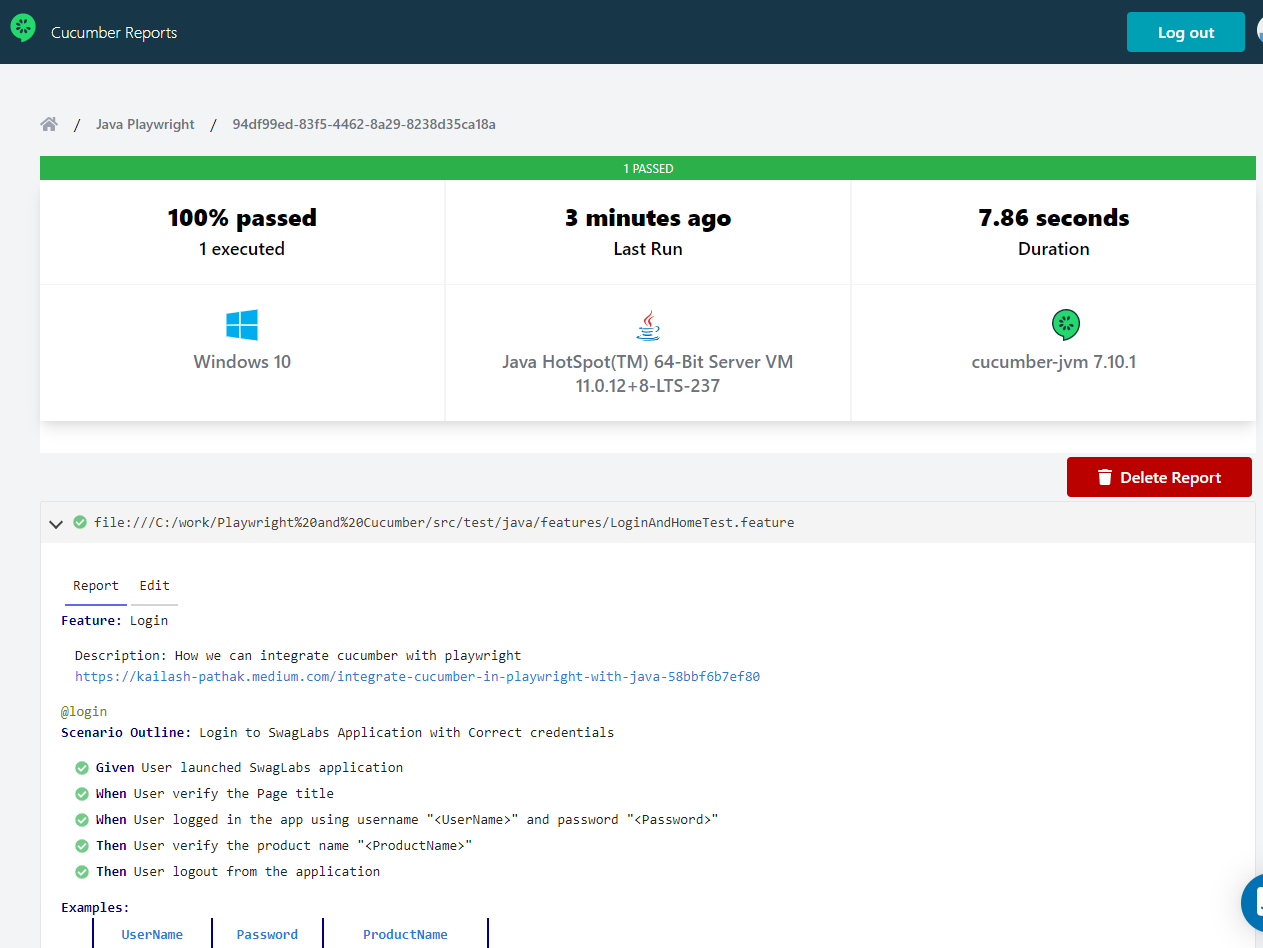
Task: Click the report ID in the breadcrumb
Action: point(362,123)
